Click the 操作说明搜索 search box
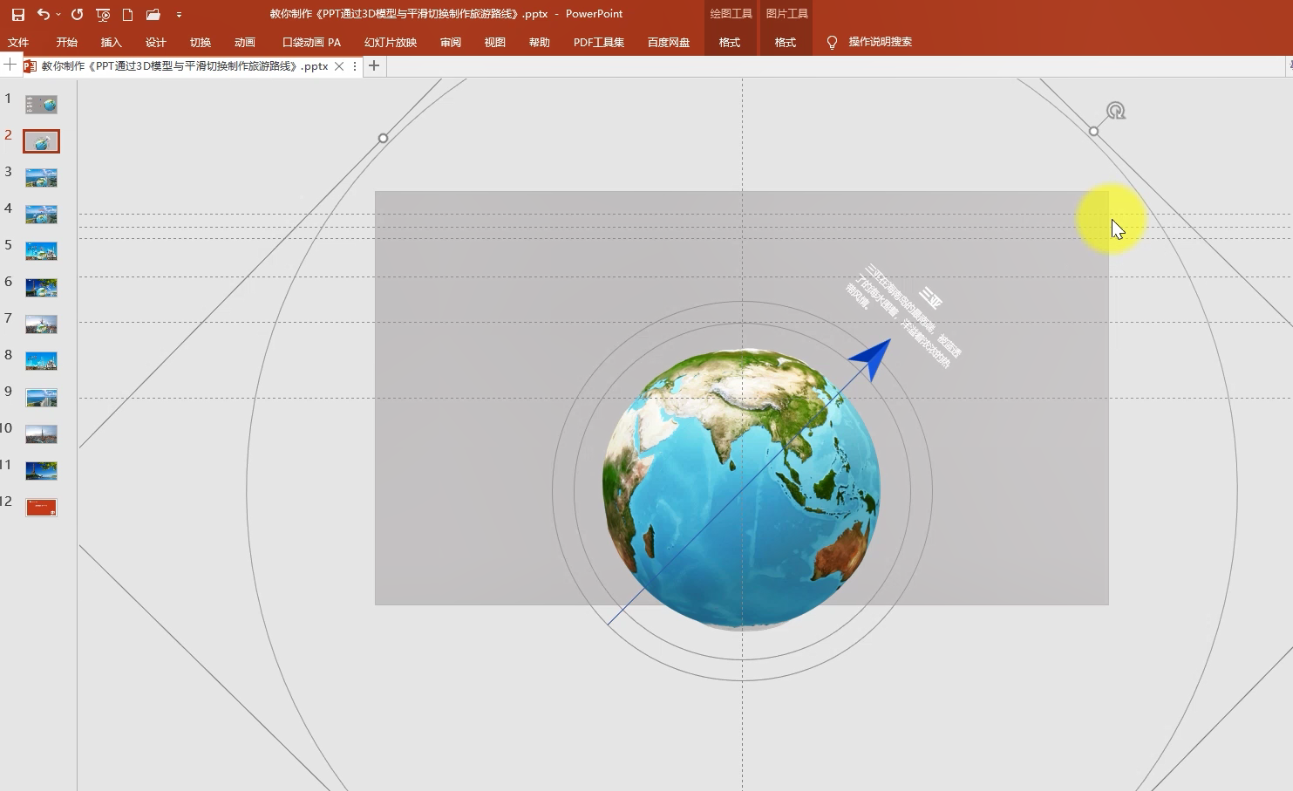 pos(880,42)
